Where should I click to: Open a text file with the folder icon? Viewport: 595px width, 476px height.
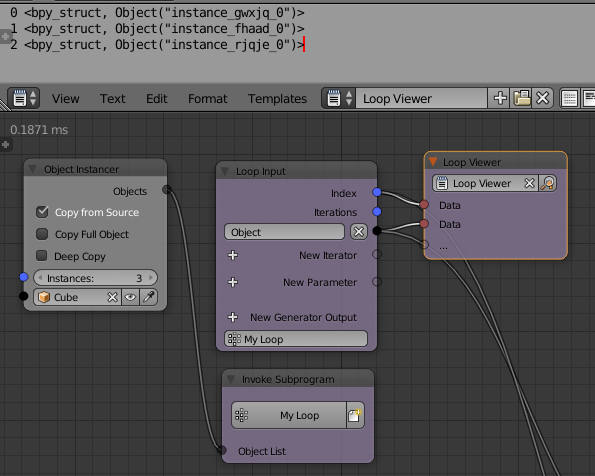(x=521, y=98)
